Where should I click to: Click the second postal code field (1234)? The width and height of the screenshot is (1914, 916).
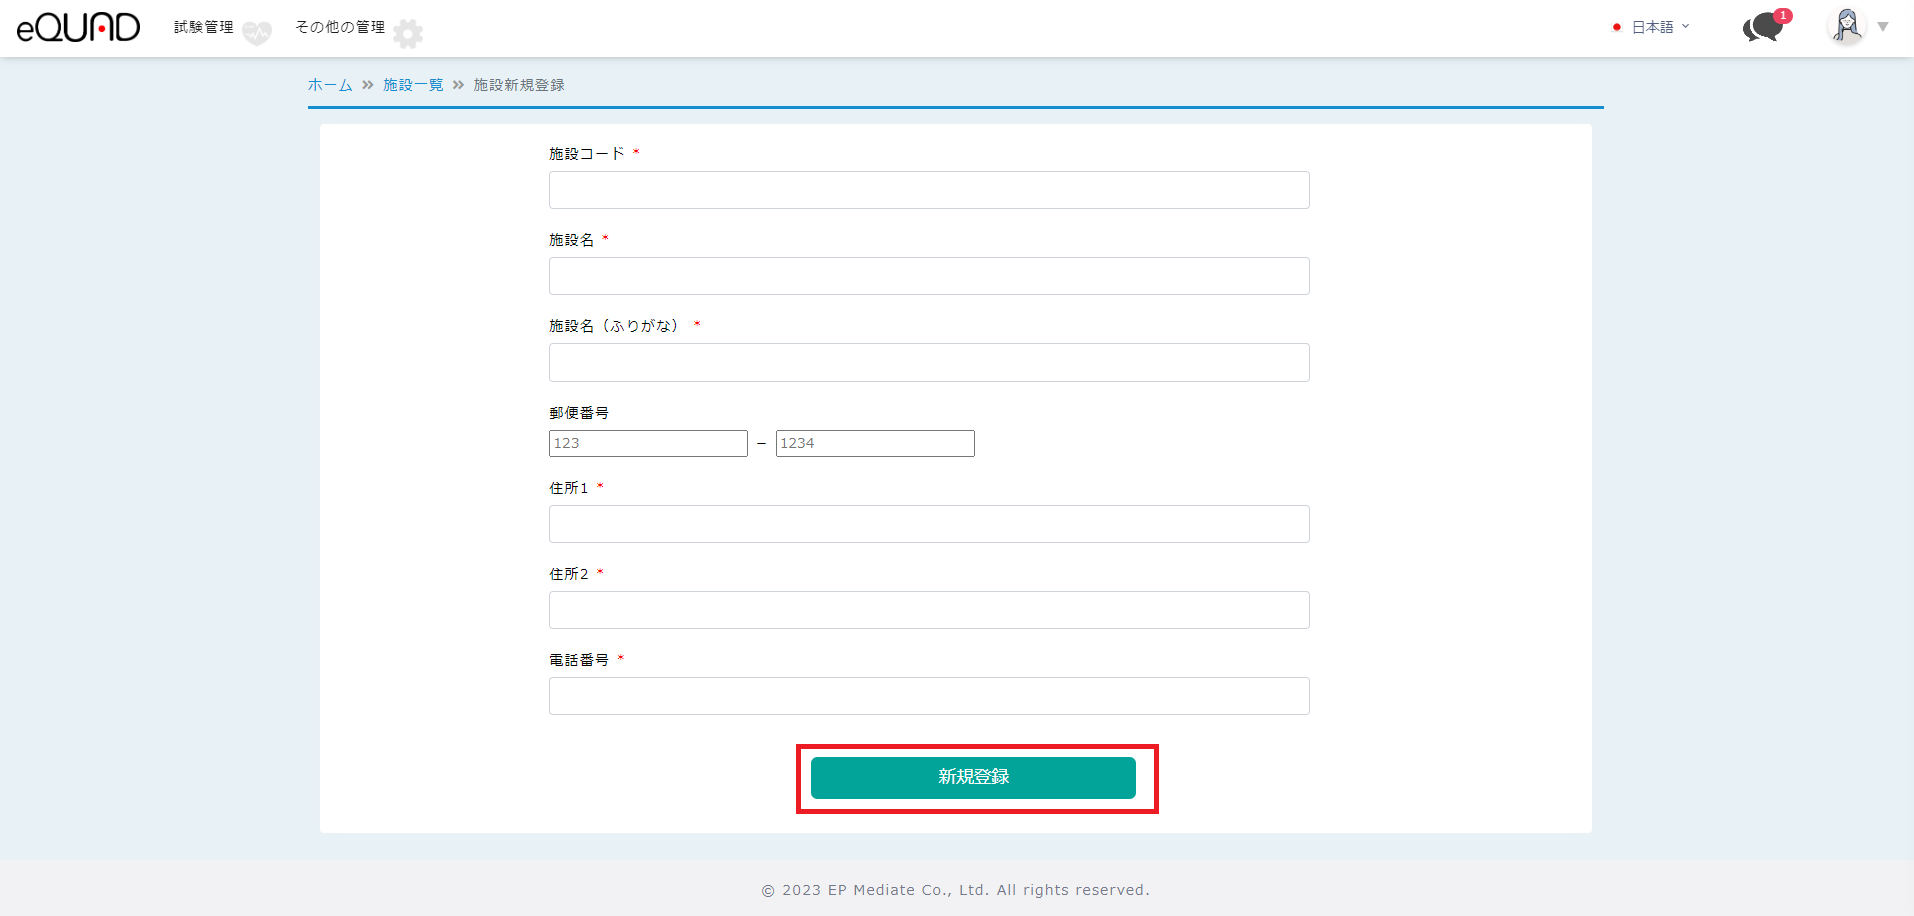click(875, 443)
